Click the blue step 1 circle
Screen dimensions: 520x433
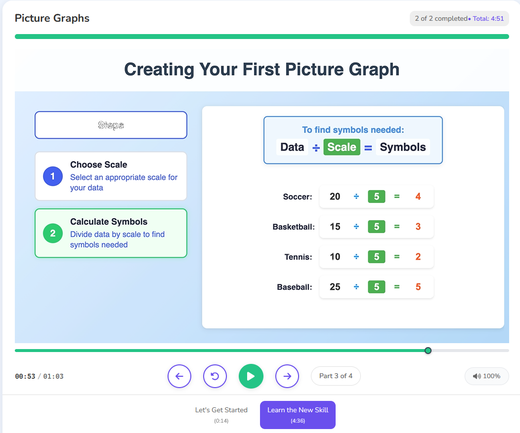(x=53, y=176)
